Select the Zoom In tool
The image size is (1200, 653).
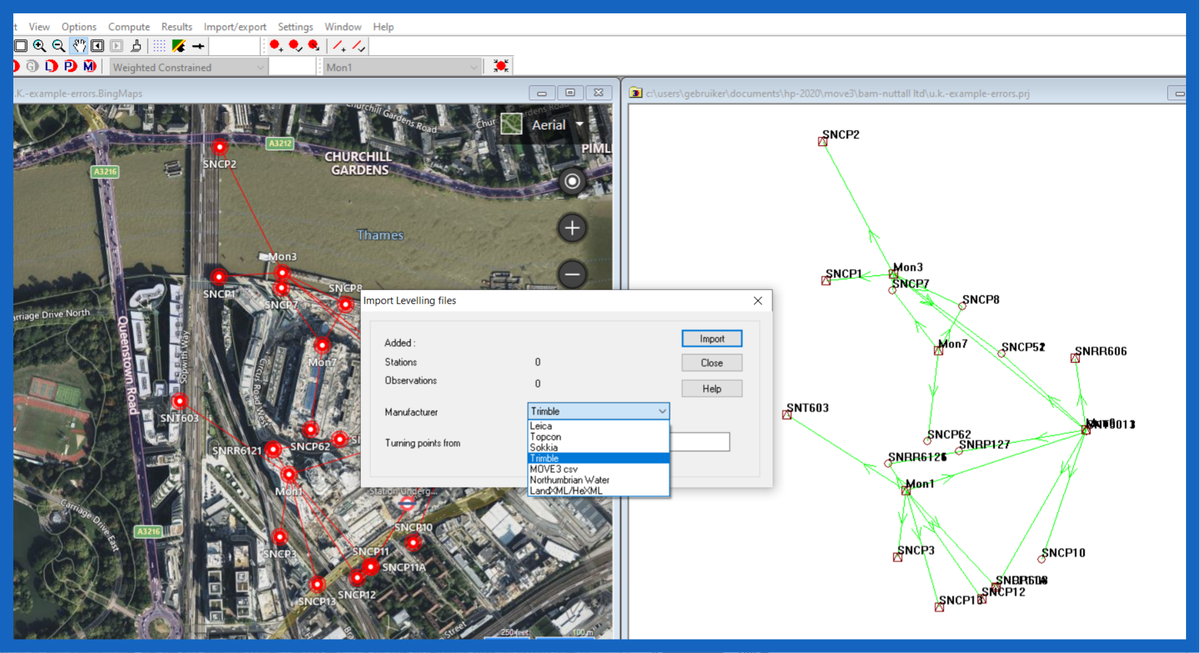coord(40,45)
